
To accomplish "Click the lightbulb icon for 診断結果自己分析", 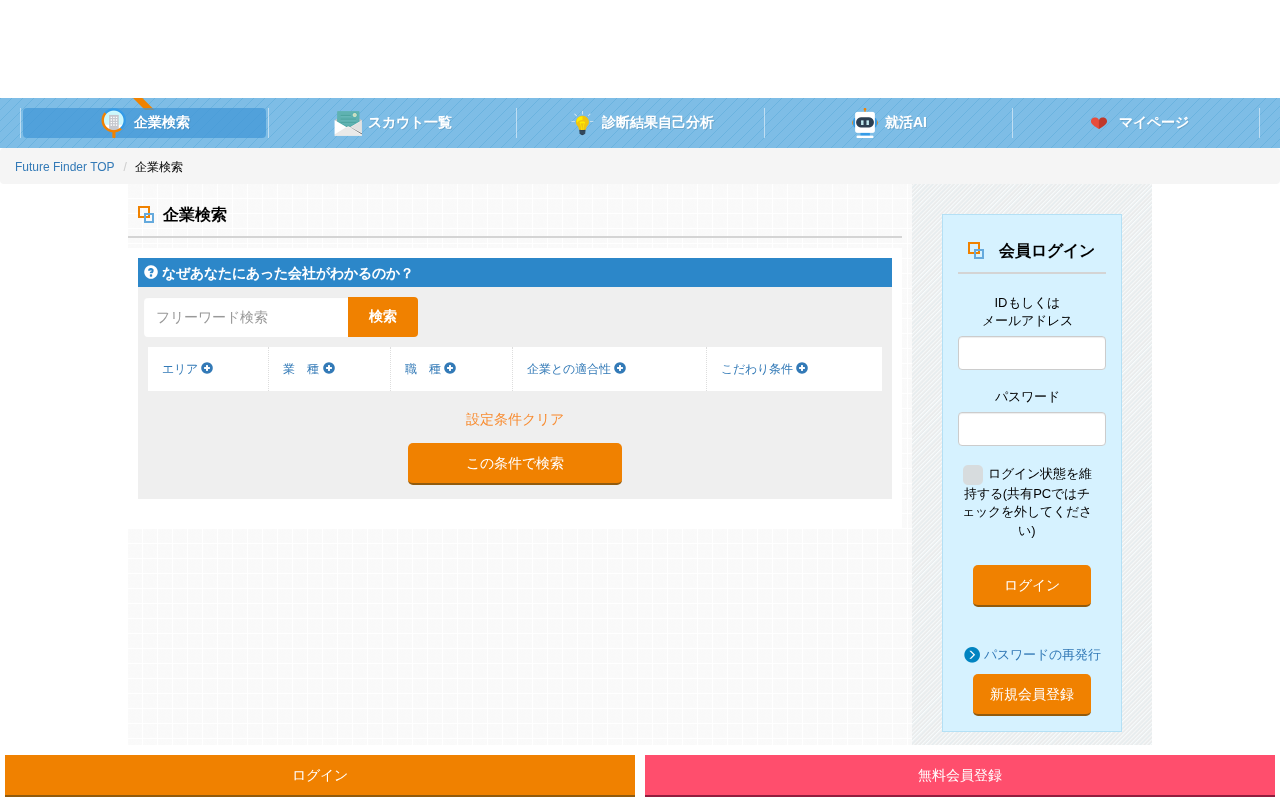I will [x=582, y=123].
